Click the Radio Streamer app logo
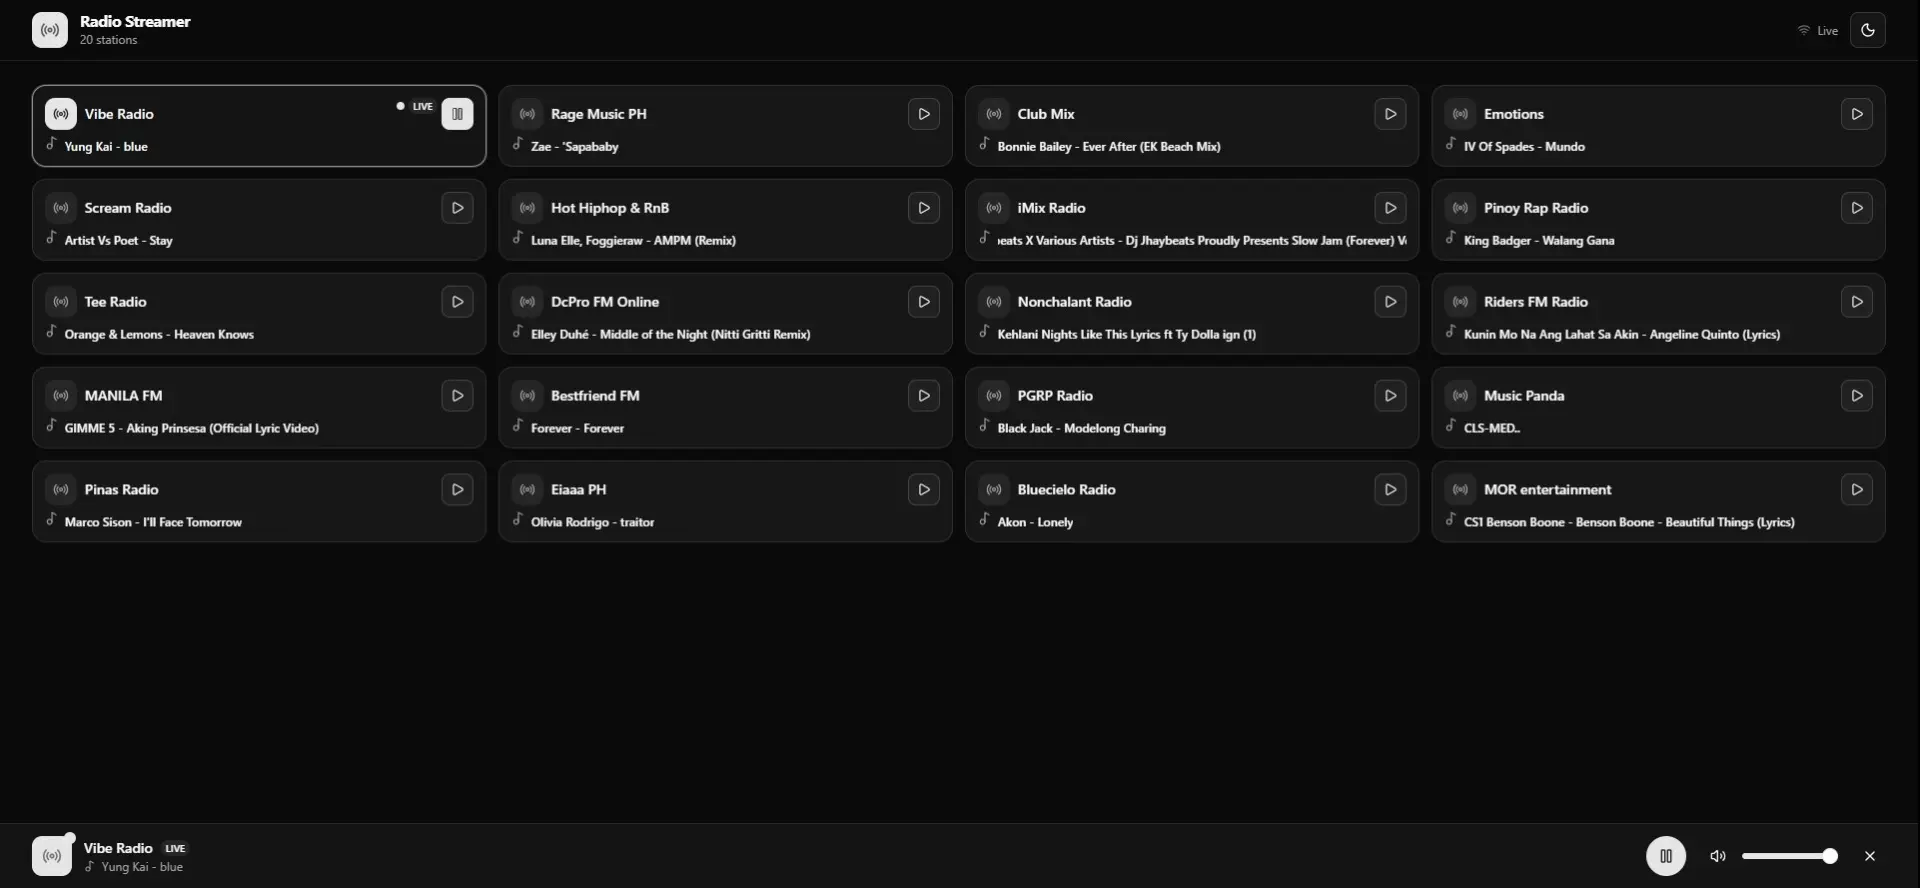Viewport: 1920px width, 888px height. click(x=50, y=30)
